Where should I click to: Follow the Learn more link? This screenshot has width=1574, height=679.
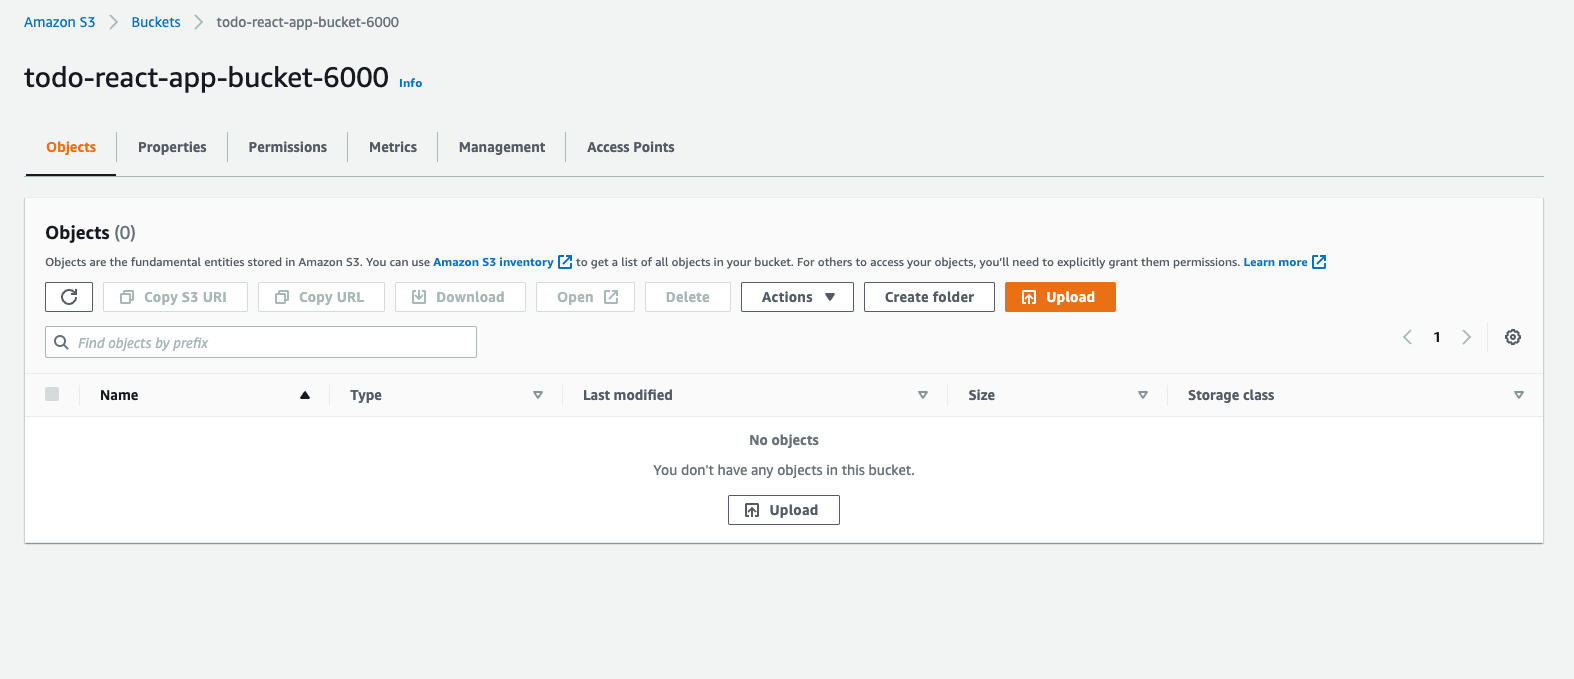point(1275,262)
